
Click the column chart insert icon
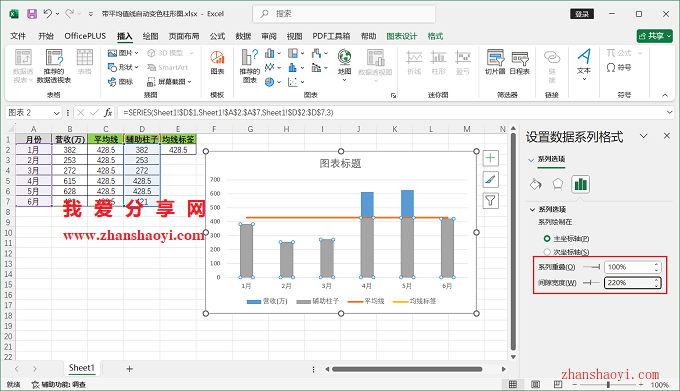(x=270, y=53)
